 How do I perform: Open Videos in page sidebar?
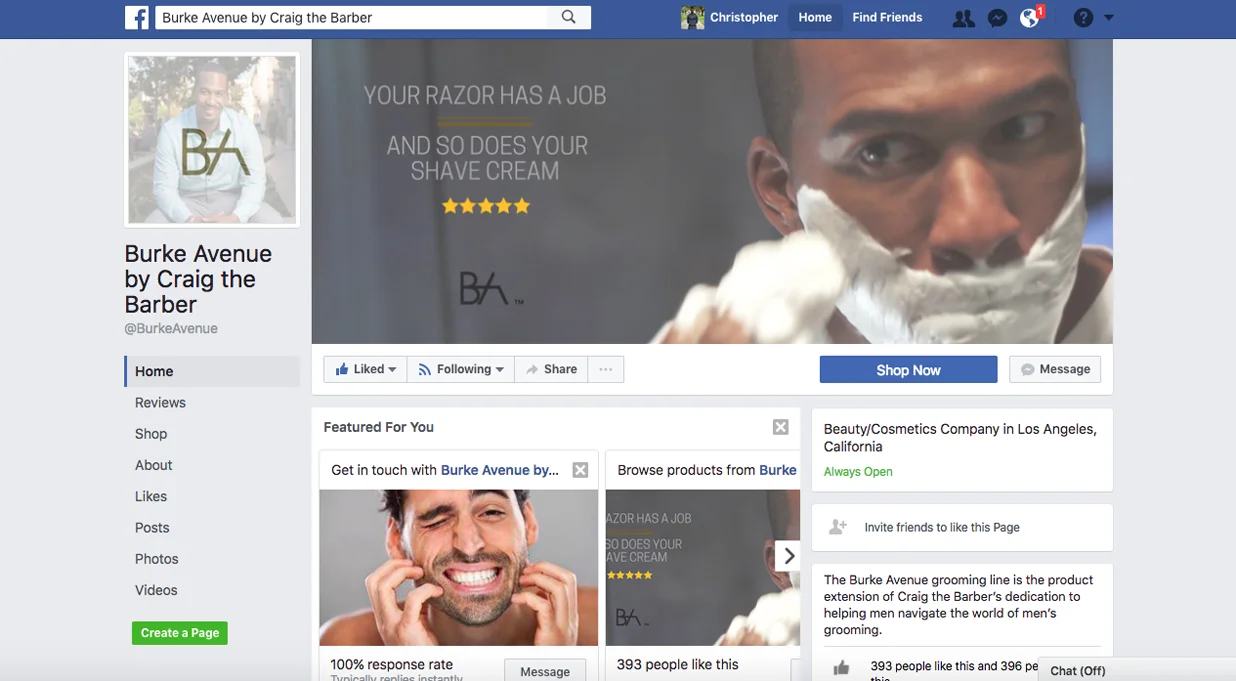[156, 590]
